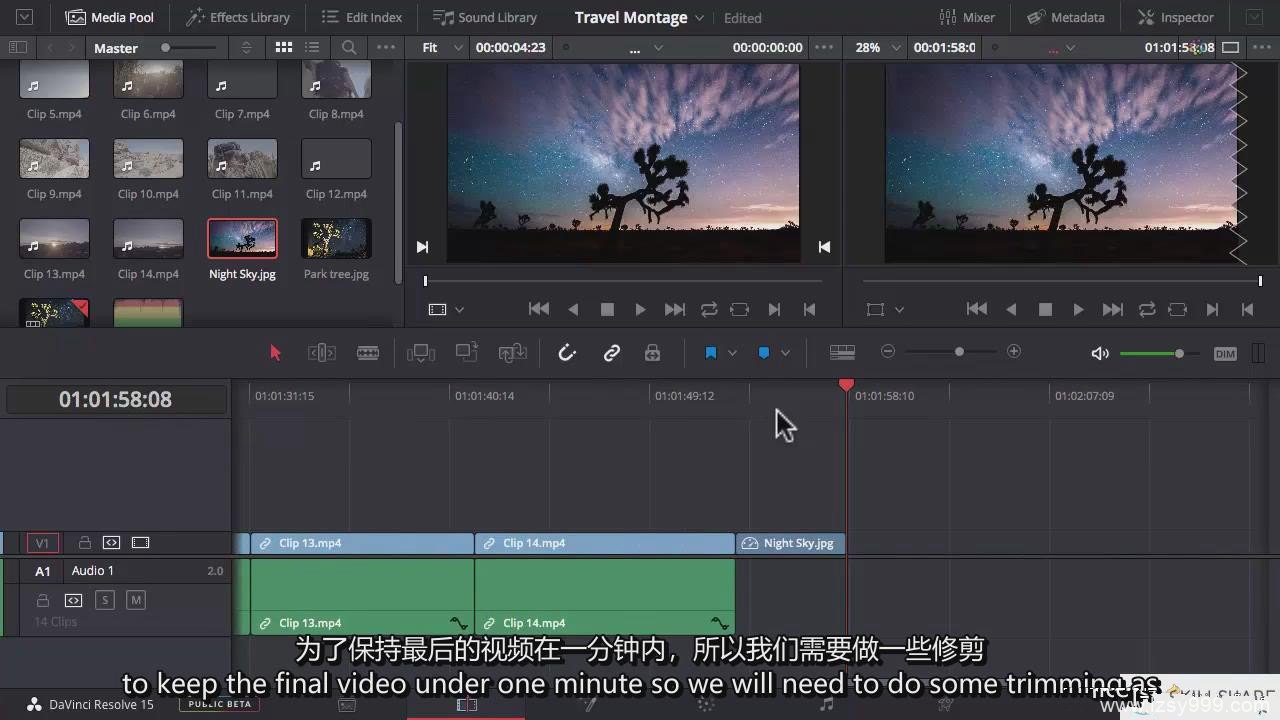Activate the Trim Edit mode tool
This screenshot has width=1280, height=720.
click(x=321, y=353)
